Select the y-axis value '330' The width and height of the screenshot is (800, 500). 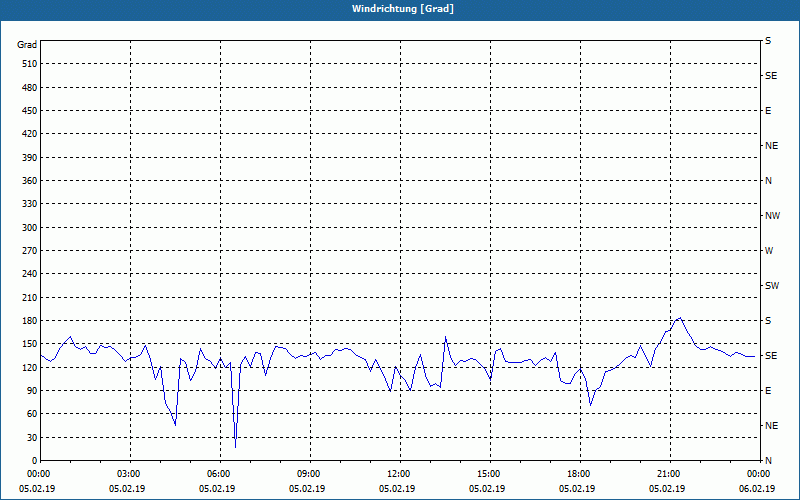pos(30,204)
